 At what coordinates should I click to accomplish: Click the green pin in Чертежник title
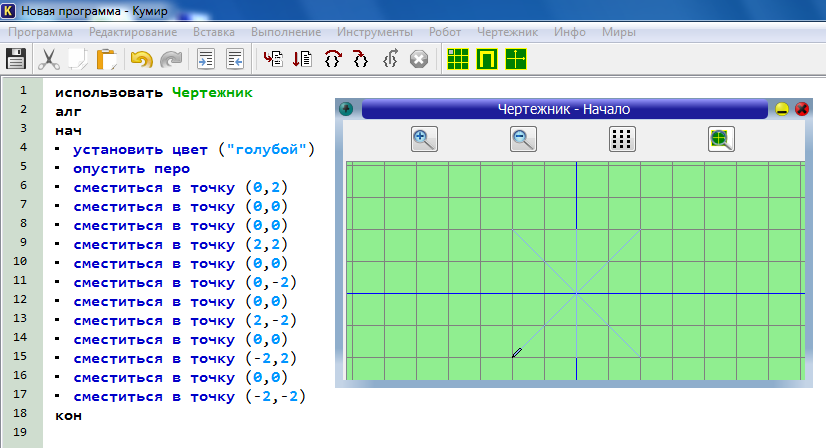pyautogui.click(x=346, y=109)
